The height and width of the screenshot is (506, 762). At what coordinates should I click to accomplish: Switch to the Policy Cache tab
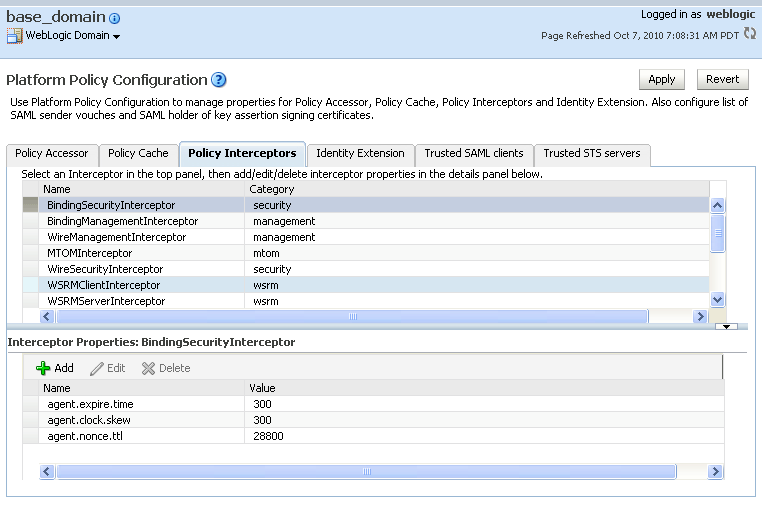tap(138, 154)
